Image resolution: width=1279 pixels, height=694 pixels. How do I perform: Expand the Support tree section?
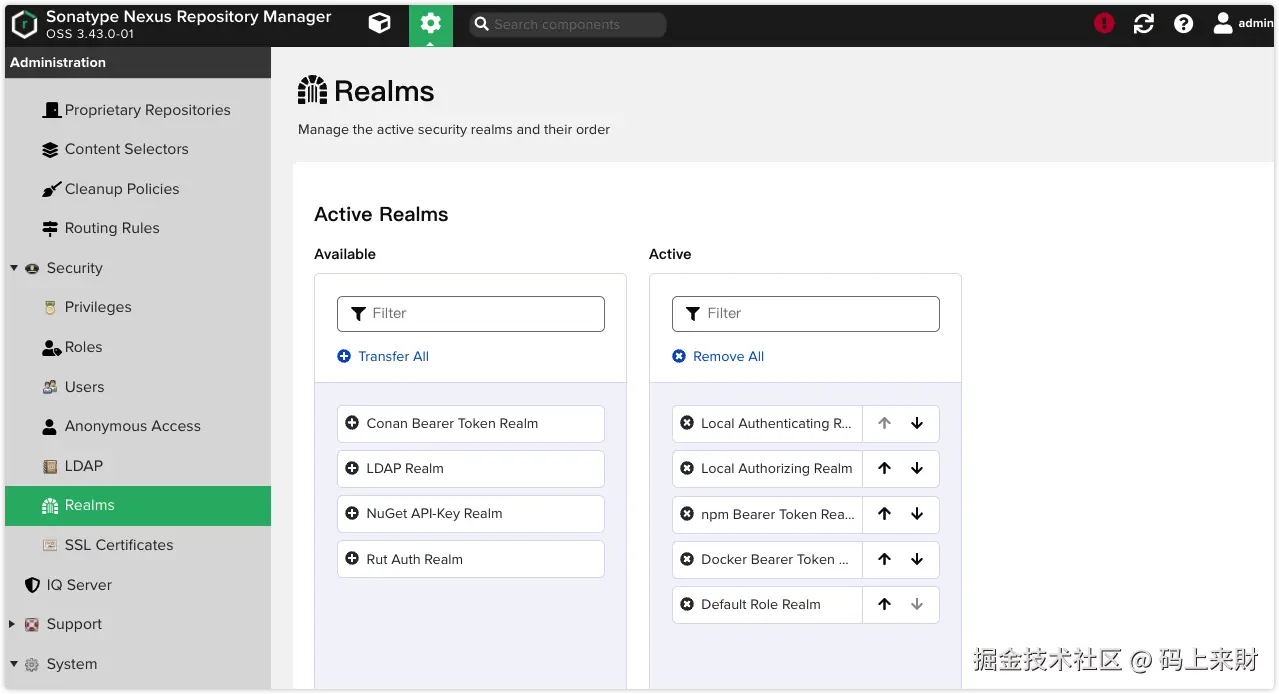(13, 624)
